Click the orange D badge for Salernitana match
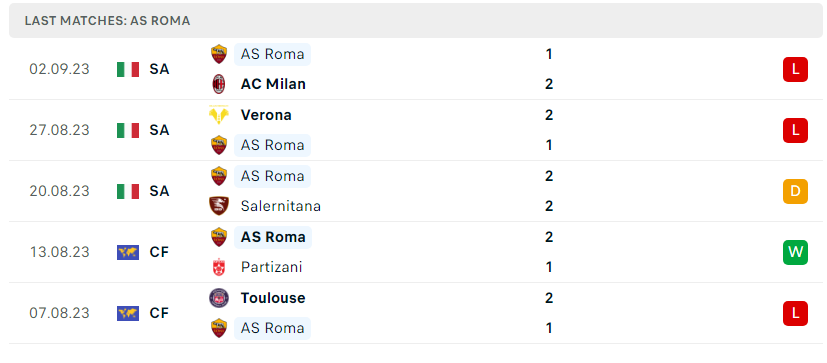Screen dimensions: 827x363 coord(795,192)
